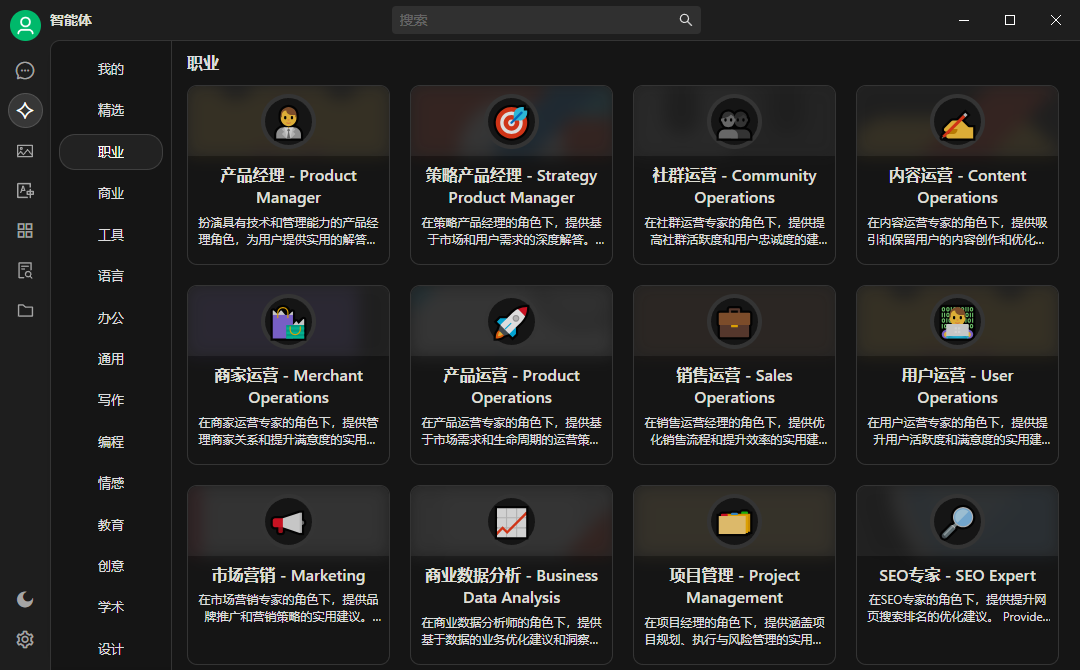Open the mini apps grid icon
Screen dimensions: 1080x670
(x=25, y=231)
